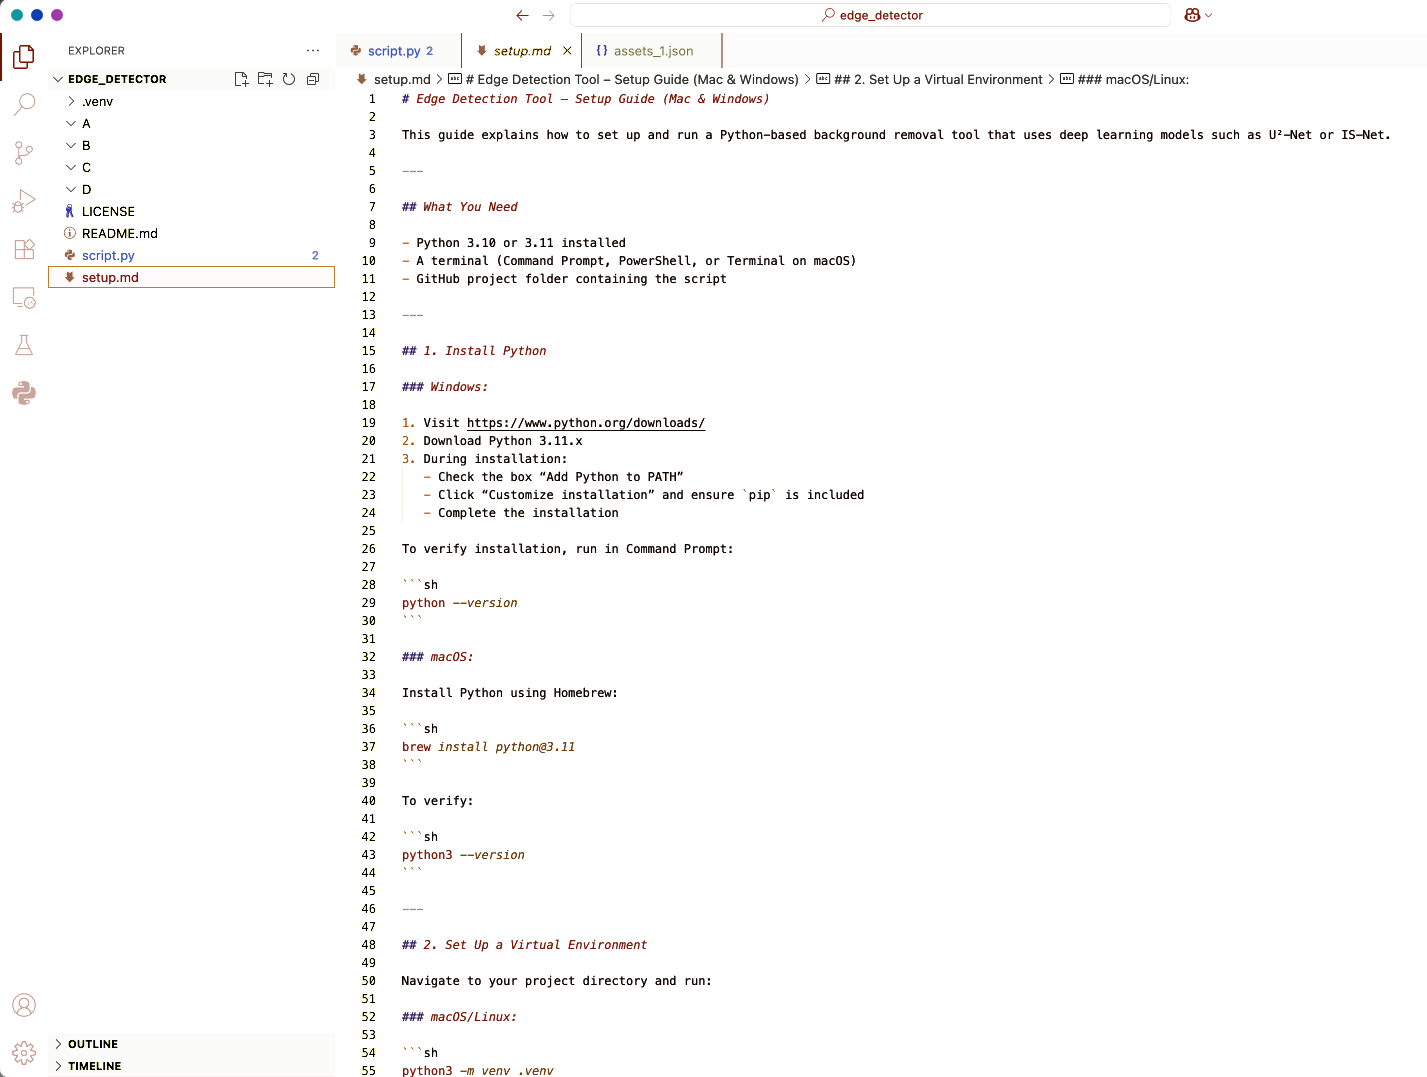Click the Copilot dropdown chevron
Viewport: 1427px width, 1077px height.
click(1209, 15)
